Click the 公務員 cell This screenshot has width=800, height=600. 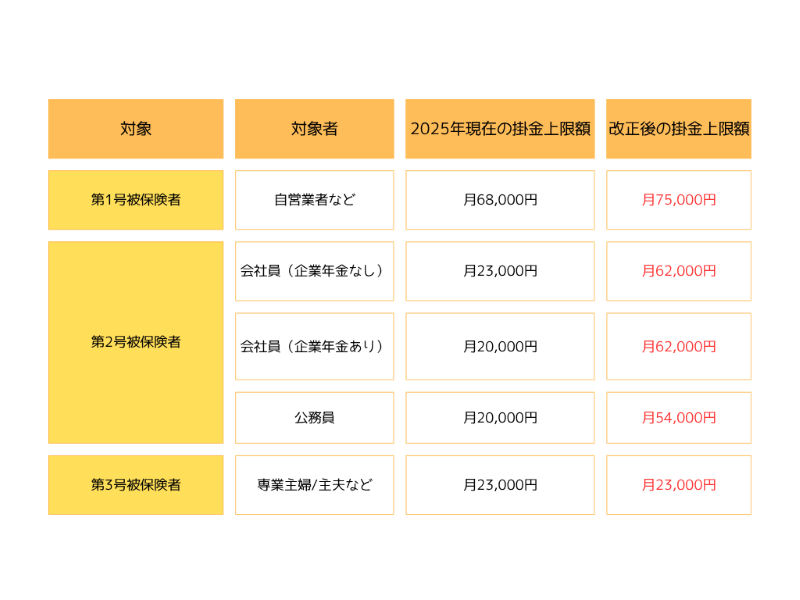(x=314, y=418)
